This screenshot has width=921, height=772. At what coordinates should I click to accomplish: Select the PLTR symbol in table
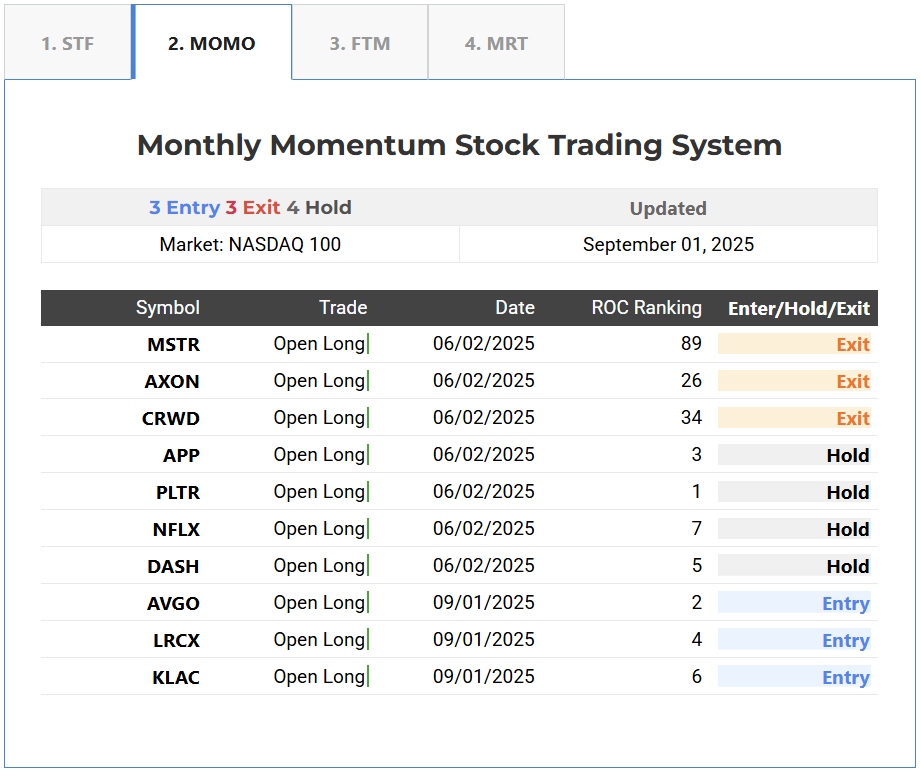(177, 493)
